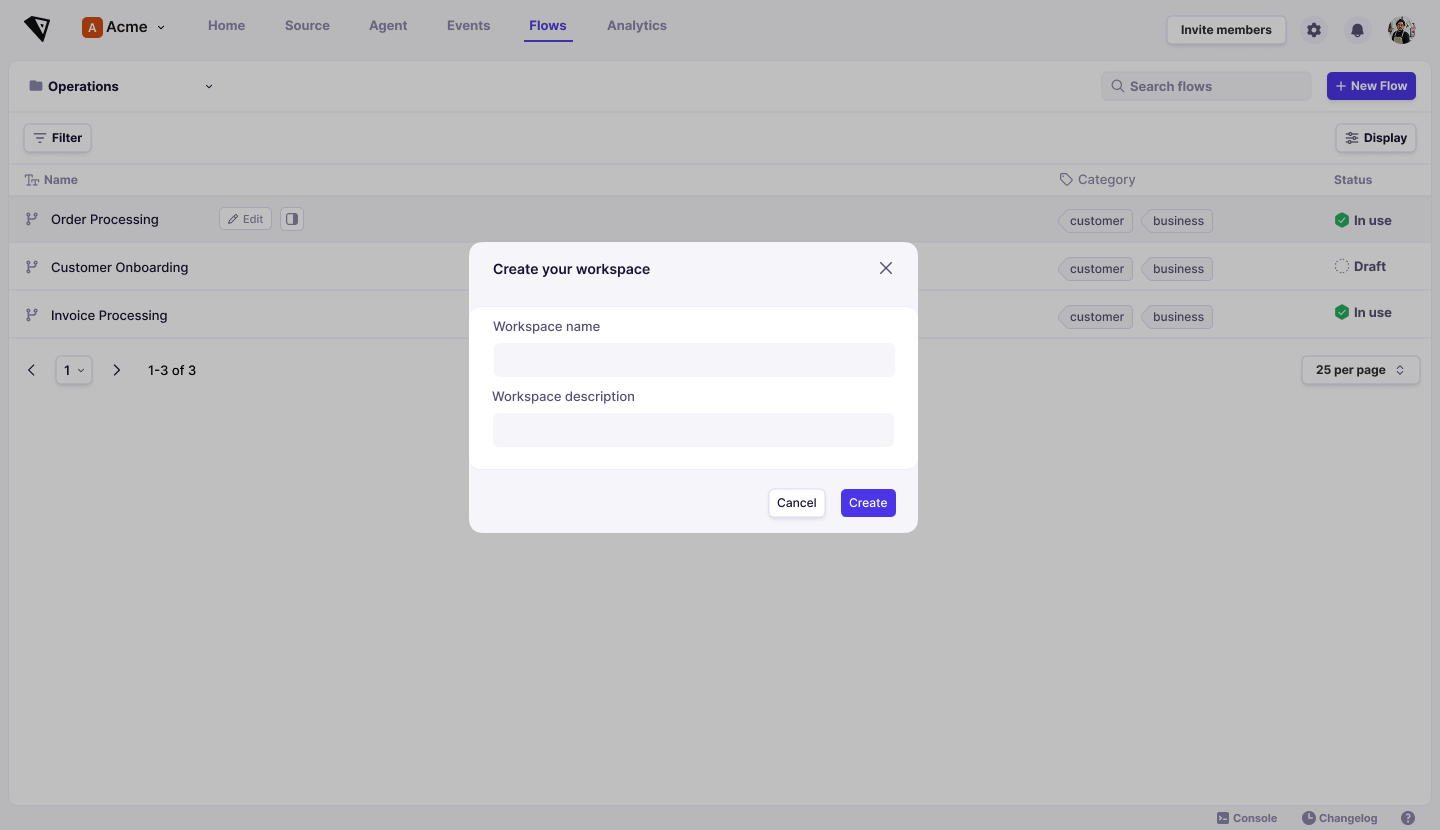Click the New Flow button

1371,86
